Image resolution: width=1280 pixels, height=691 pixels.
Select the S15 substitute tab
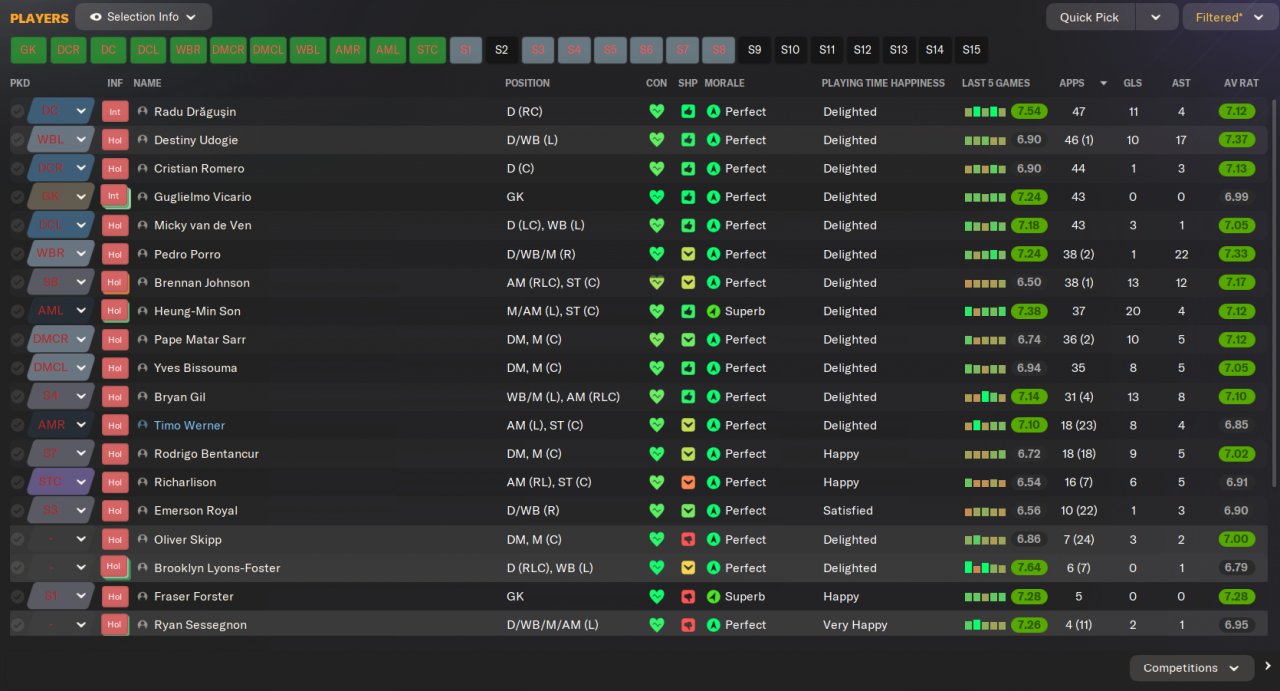[971, 50]
